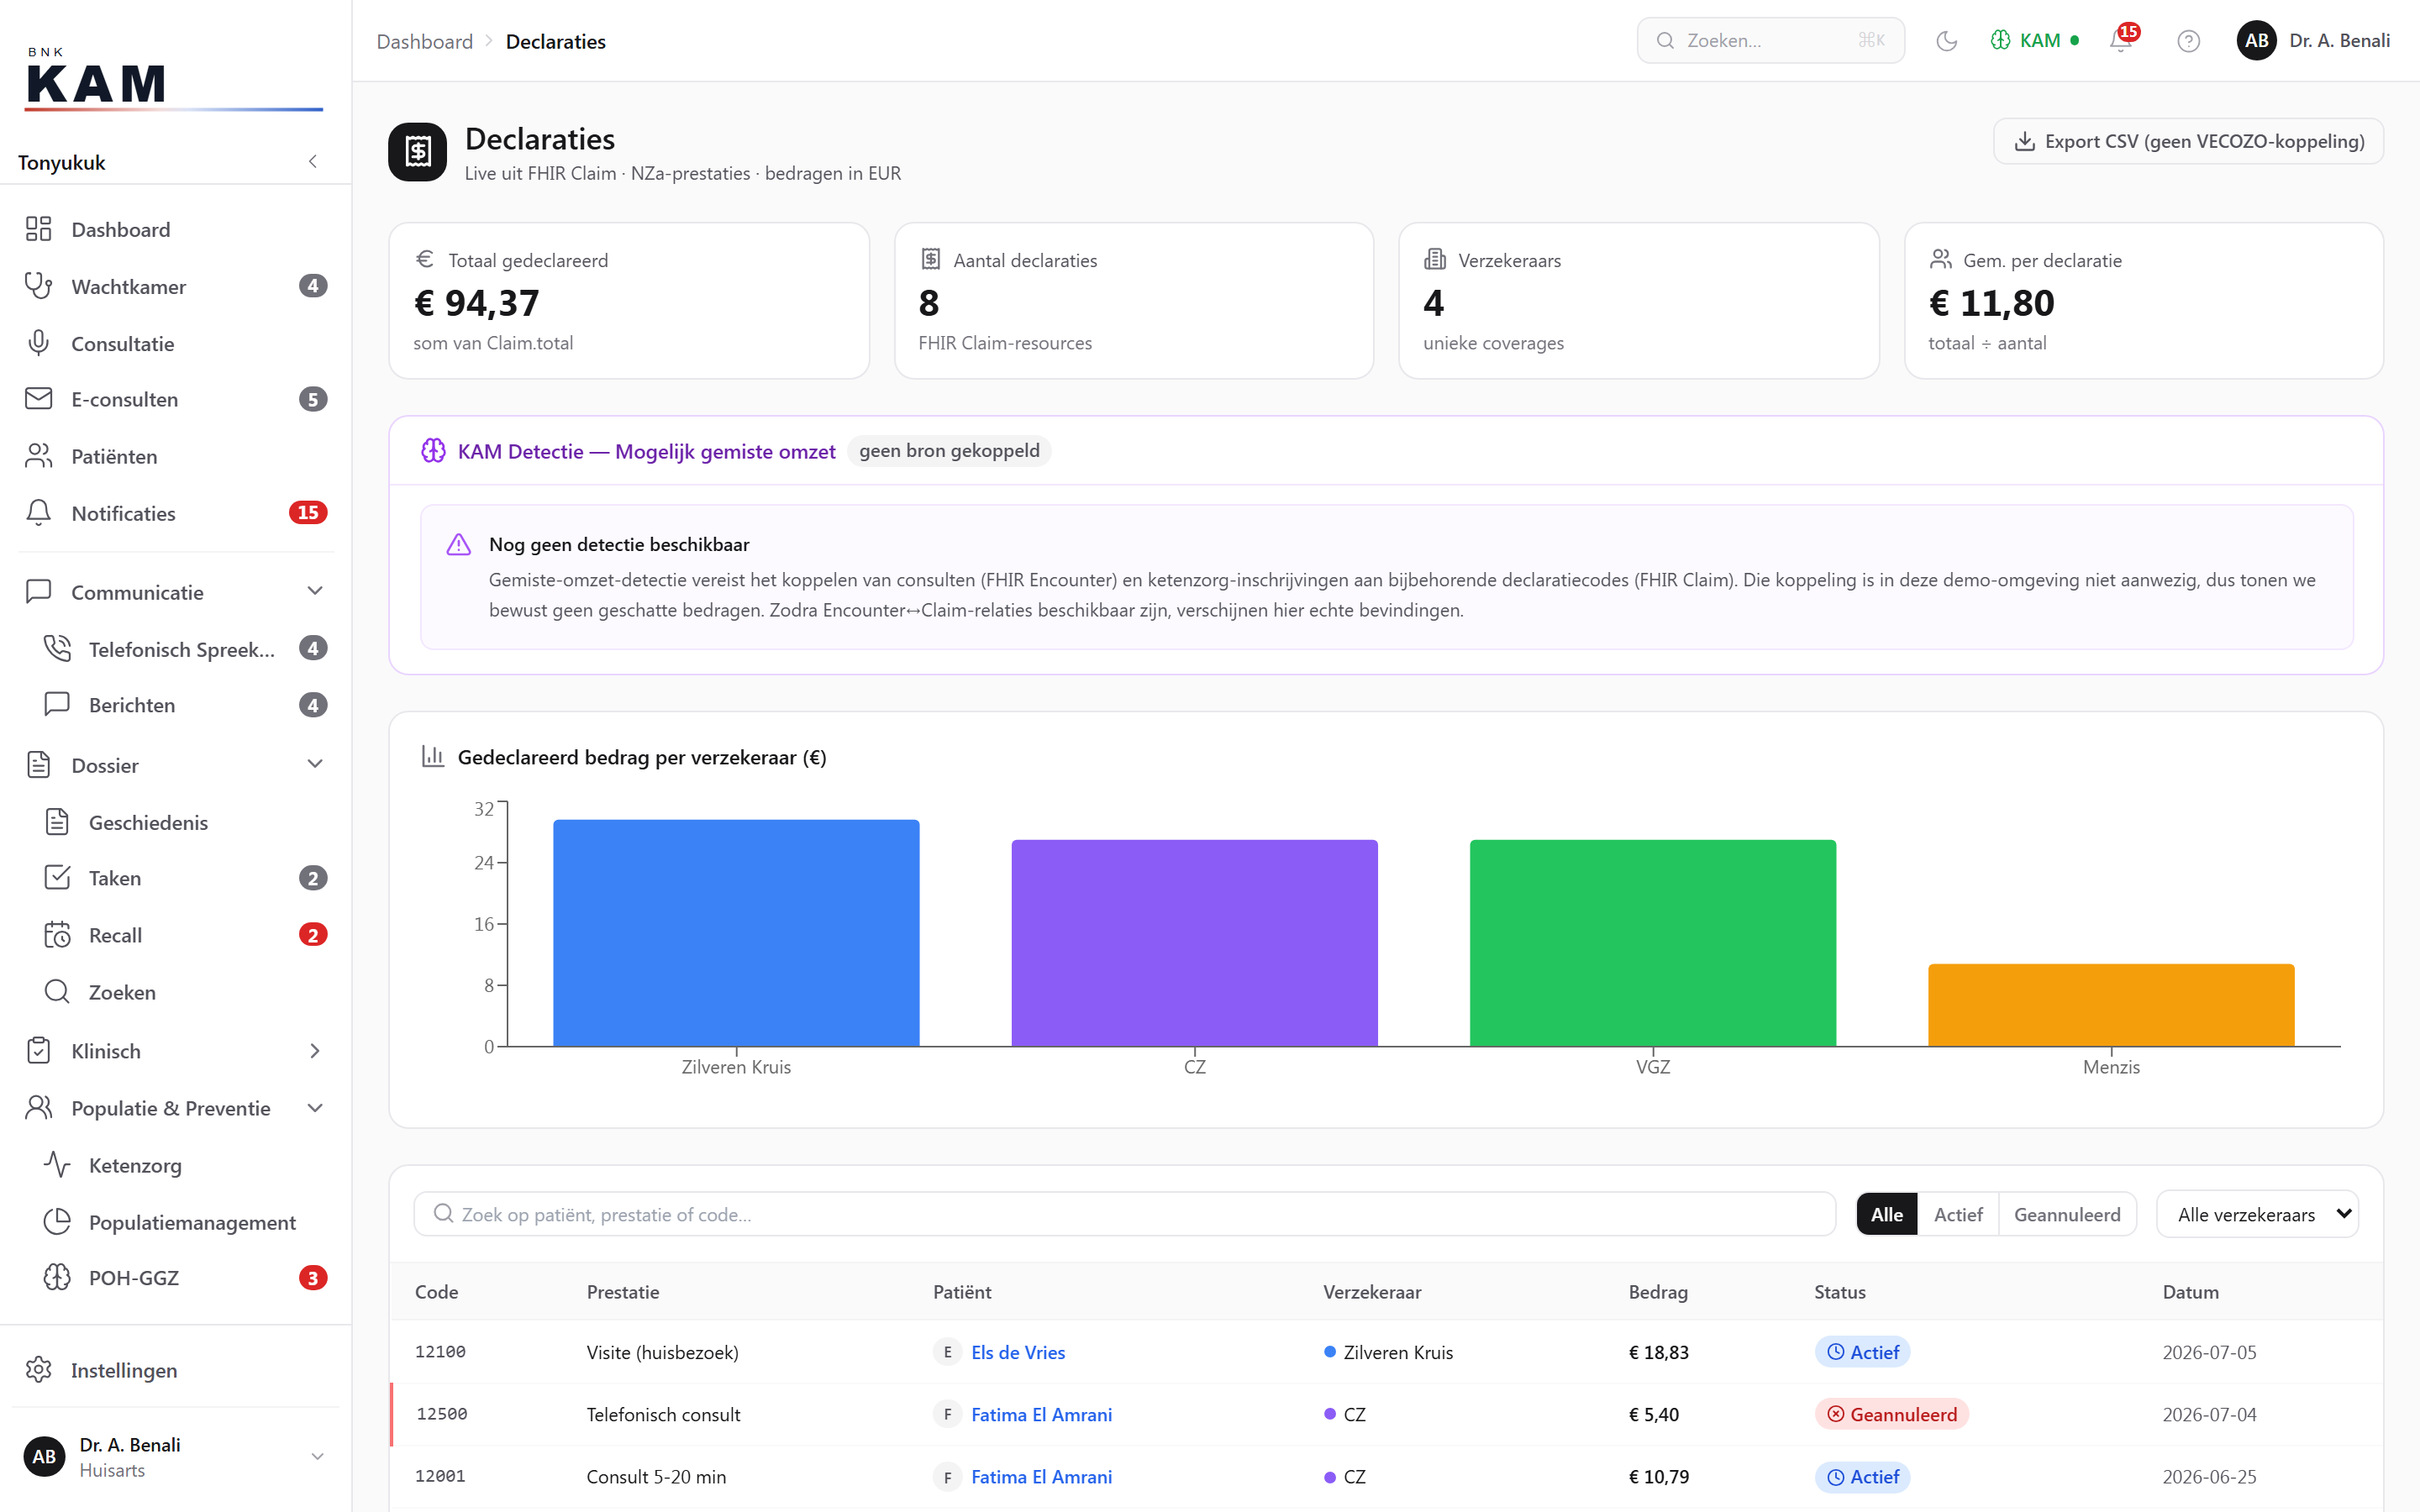This screenshot has width=2420, height=1512.
Task: Open Alle verzekeraars dropdown
Action: tap(2258, 1214)
